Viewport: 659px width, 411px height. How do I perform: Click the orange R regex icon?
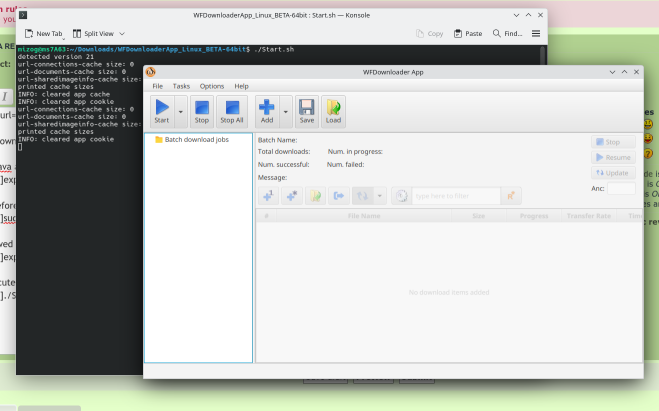(x=511, y=196)
